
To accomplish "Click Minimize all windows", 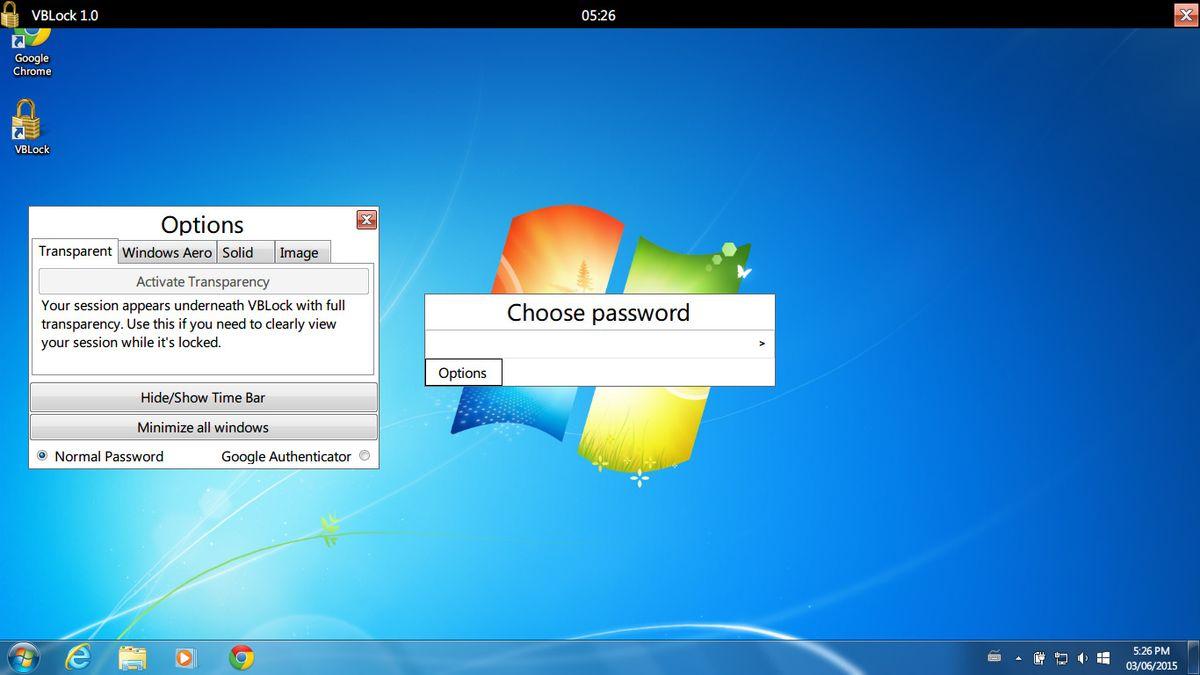I will [x=203, y=427].
